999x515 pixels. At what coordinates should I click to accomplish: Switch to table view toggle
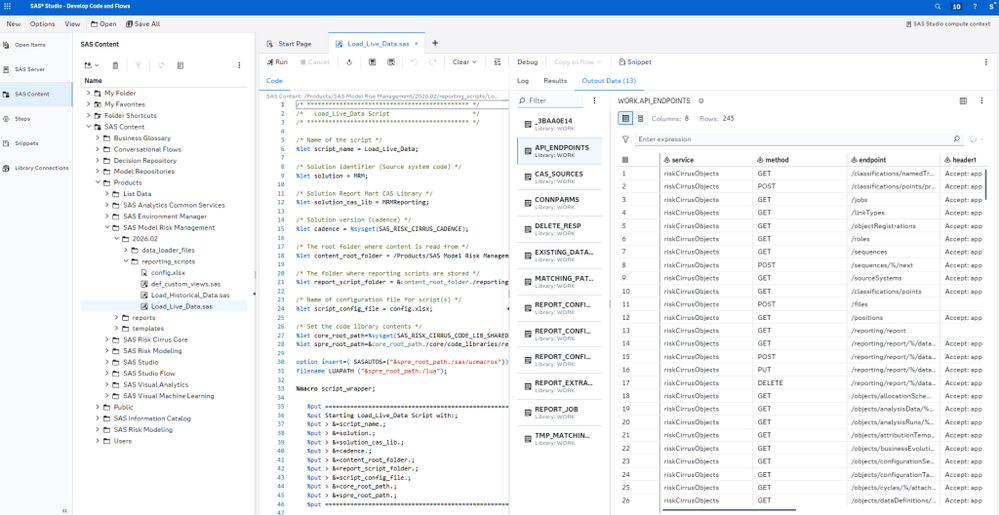click(x=626, y=119)
